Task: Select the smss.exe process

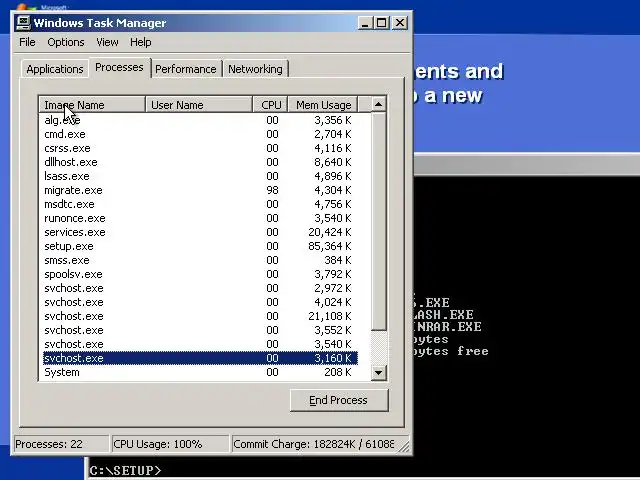Action: [200, 260]
